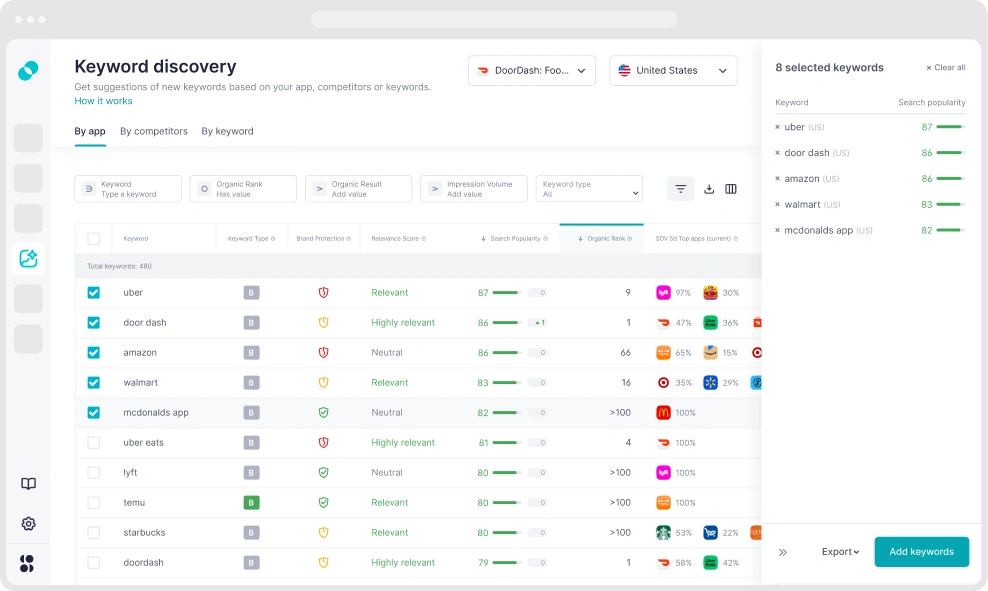The image size is (988, 591).
Task: Switch to the By keyword tab
Action: [x=227, y=131]
